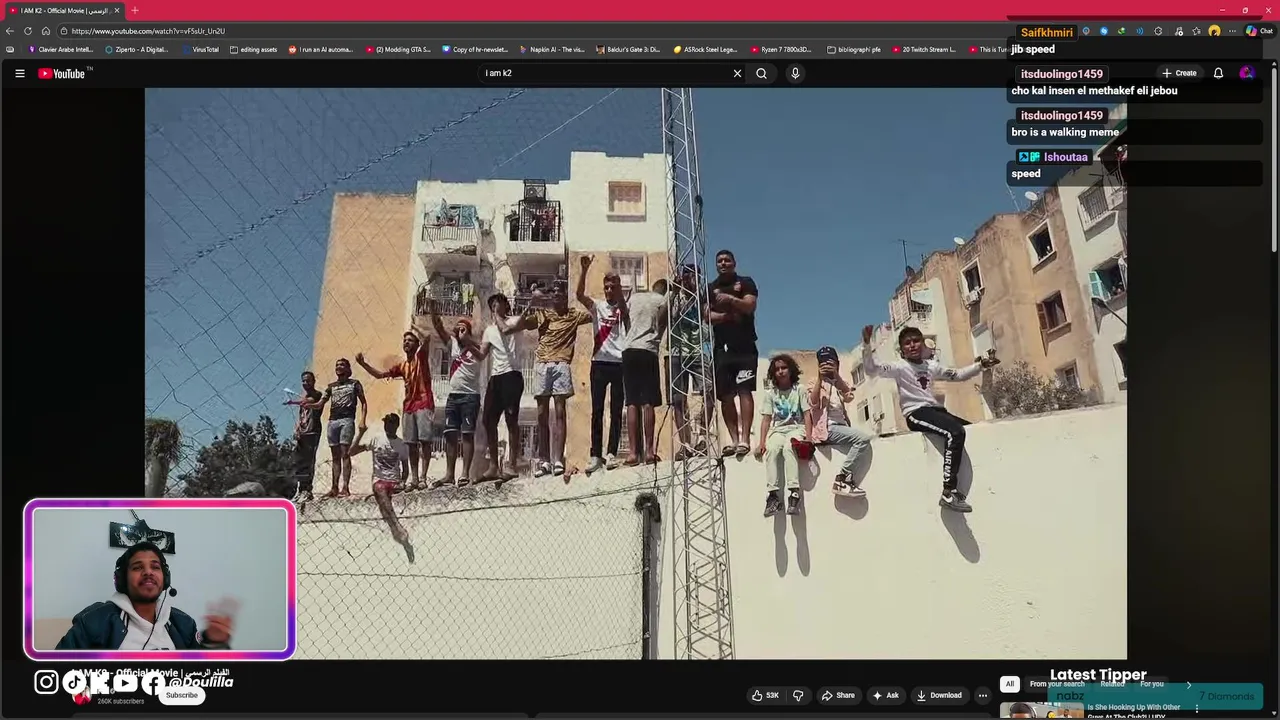Click the read aloud sound-wave icon
1280x720 pixels.
[x=1139, y=31]
